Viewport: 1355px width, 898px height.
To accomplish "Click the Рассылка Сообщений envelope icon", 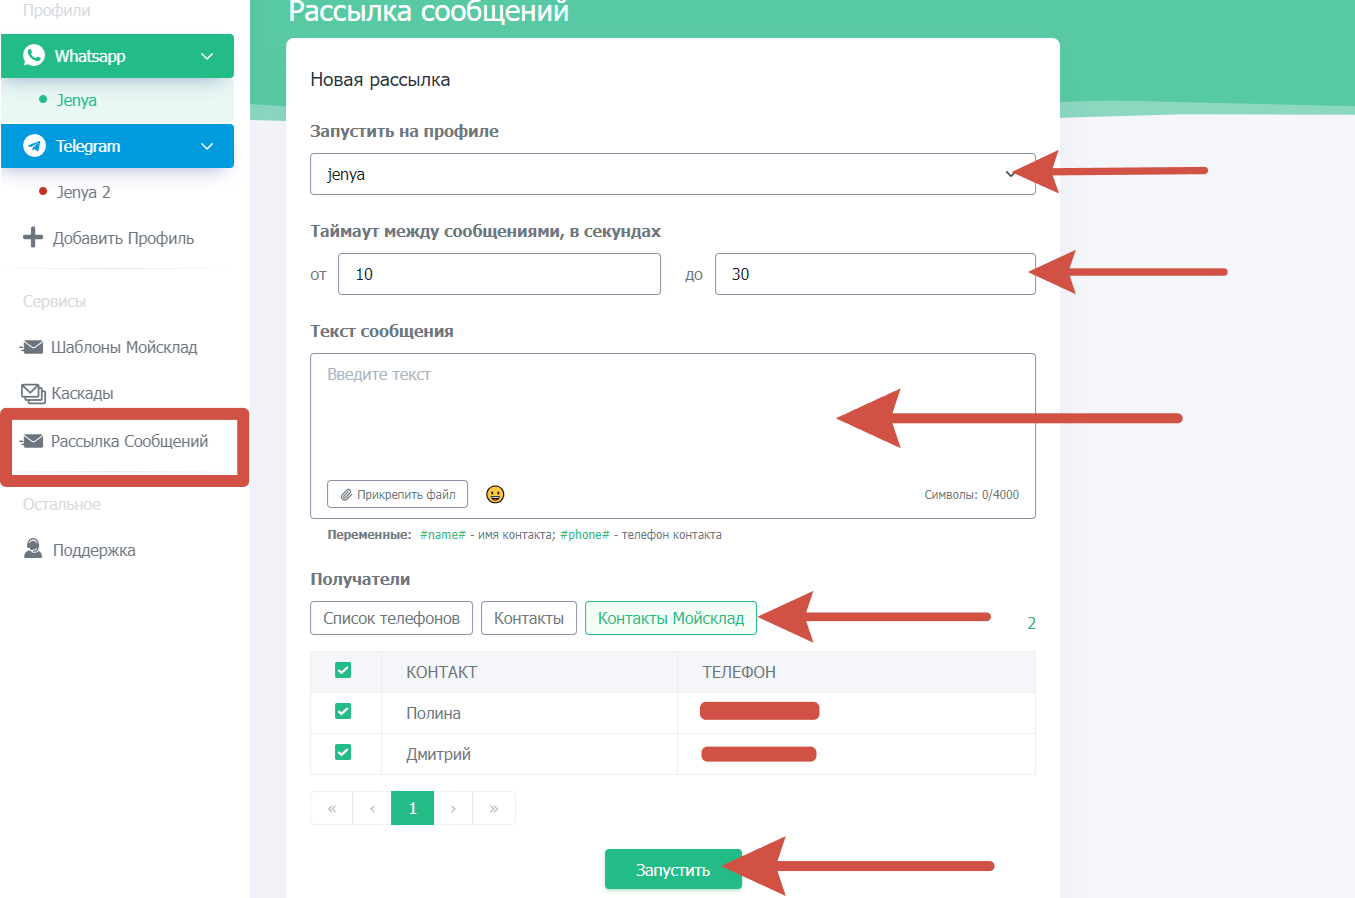I will pyautogui.click(x=32, y=441).
